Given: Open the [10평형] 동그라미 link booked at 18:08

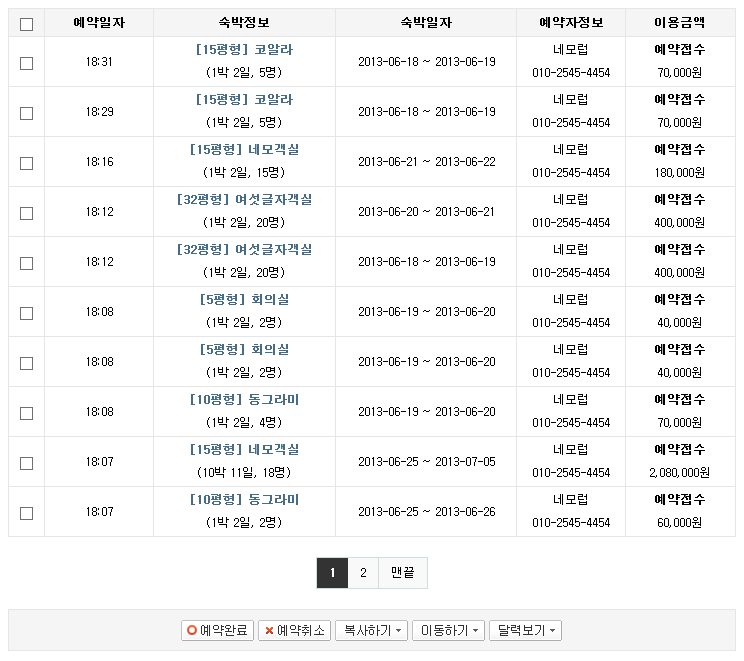Looking at the screenshot, I should click(244, 400).
